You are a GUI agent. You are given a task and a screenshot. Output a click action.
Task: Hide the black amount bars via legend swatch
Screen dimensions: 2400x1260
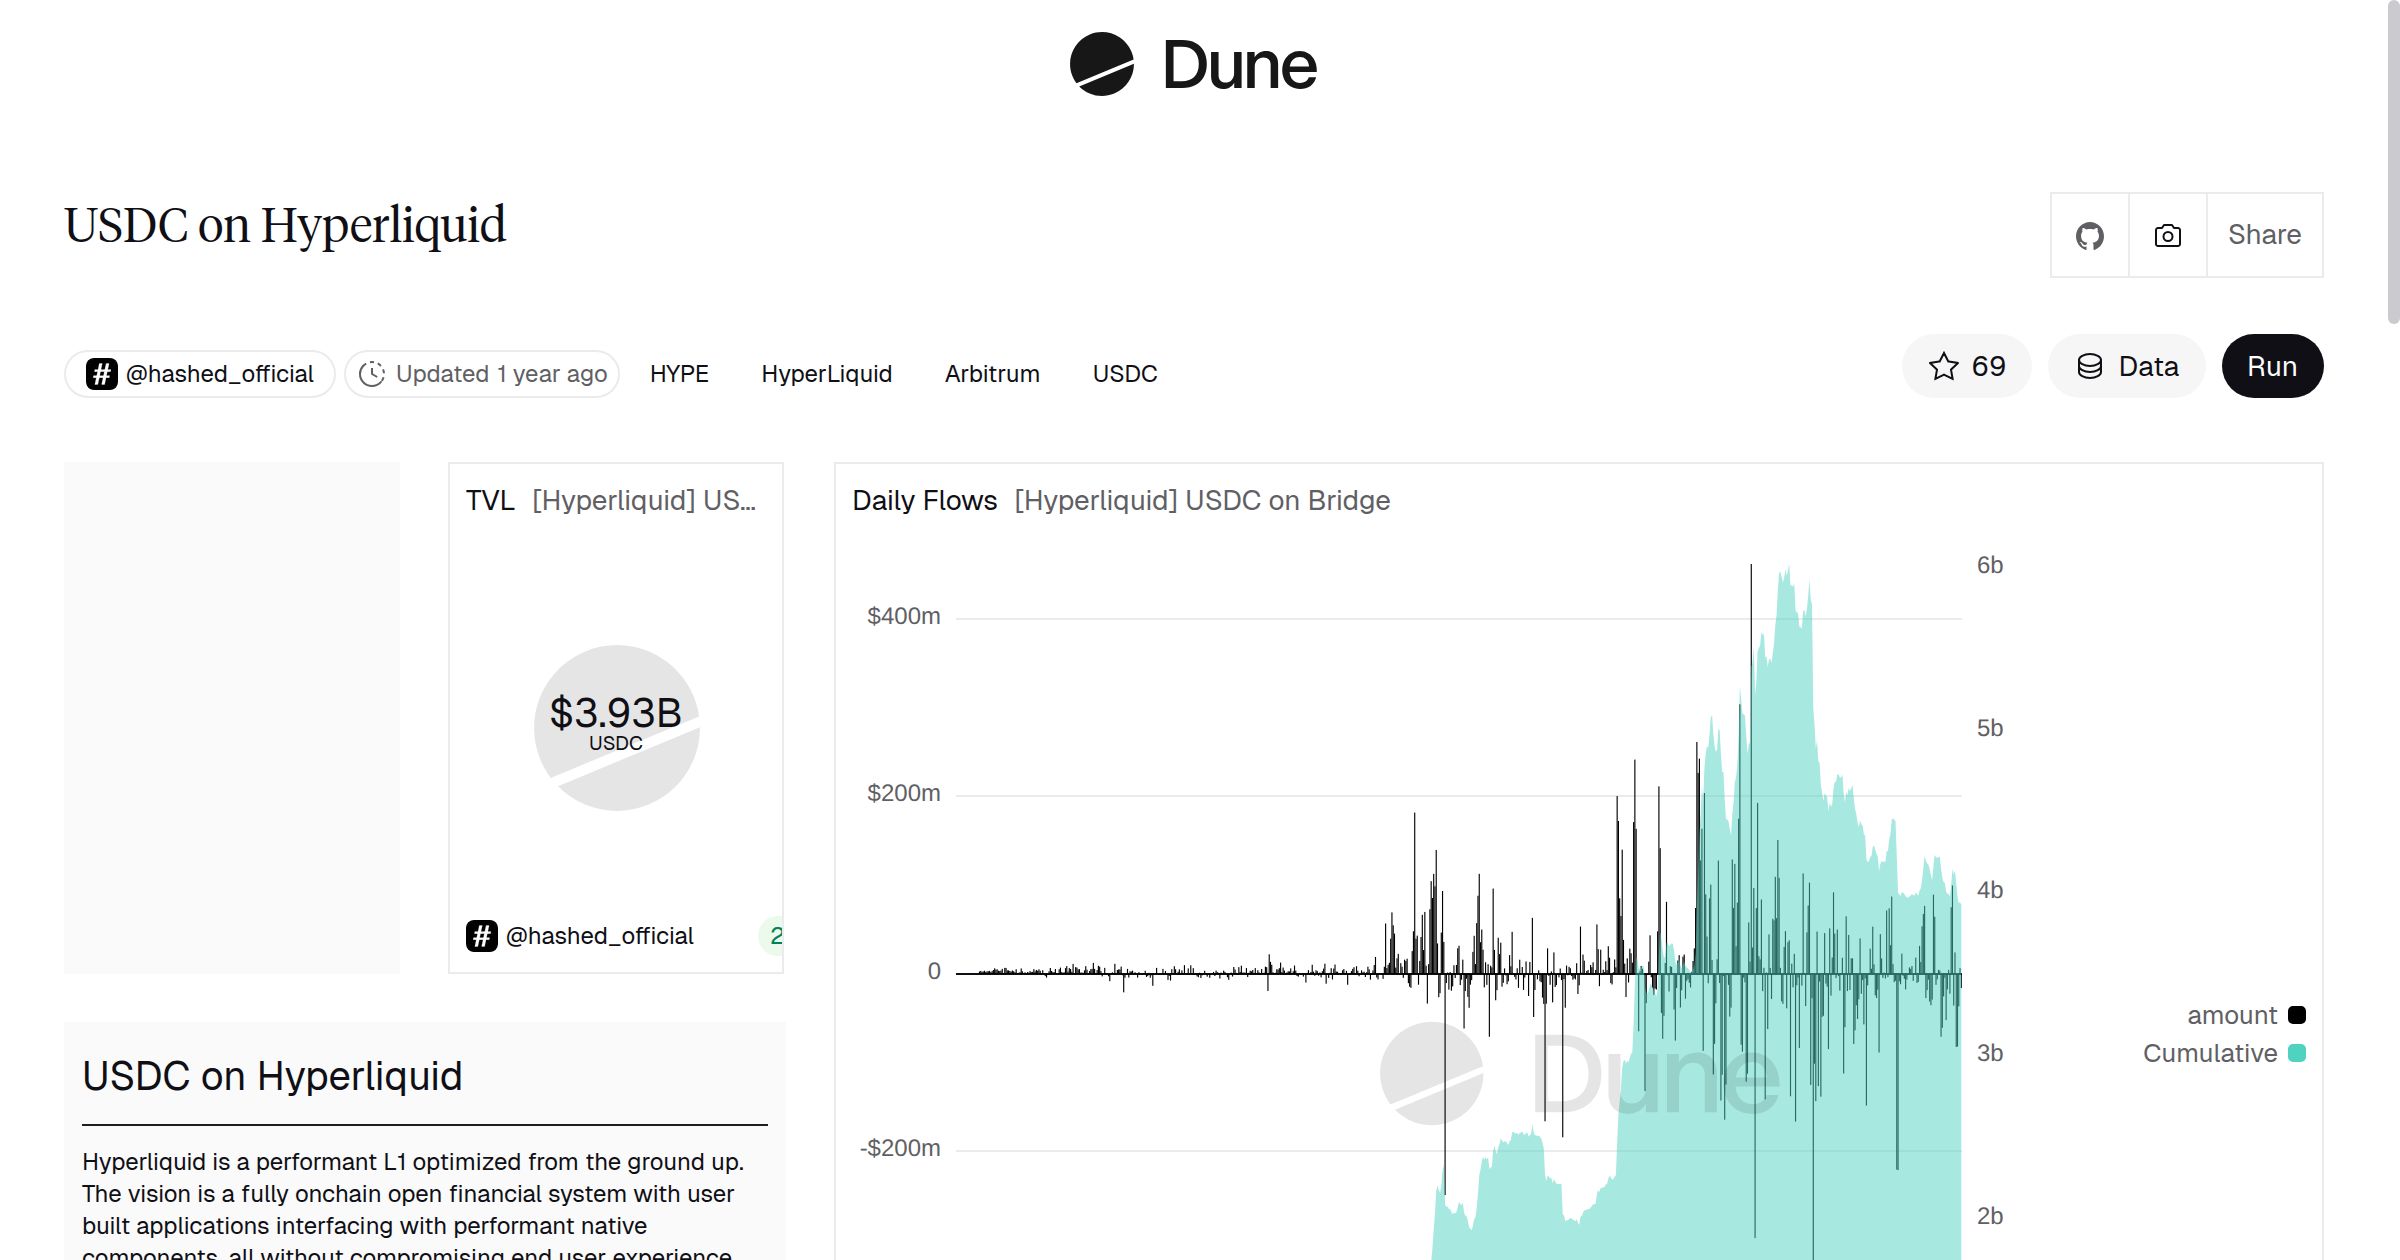coord(2297,1014)
